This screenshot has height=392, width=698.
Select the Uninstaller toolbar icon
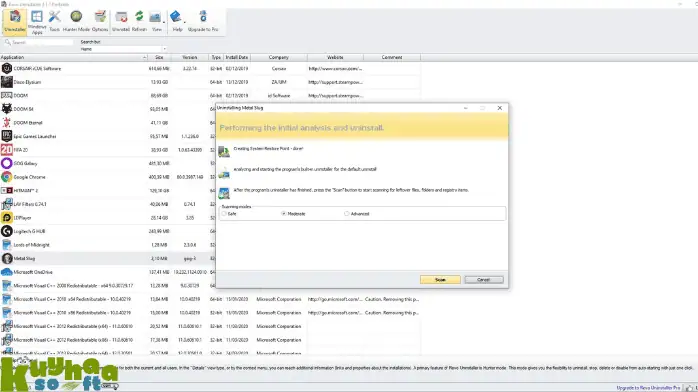point(15,21)
